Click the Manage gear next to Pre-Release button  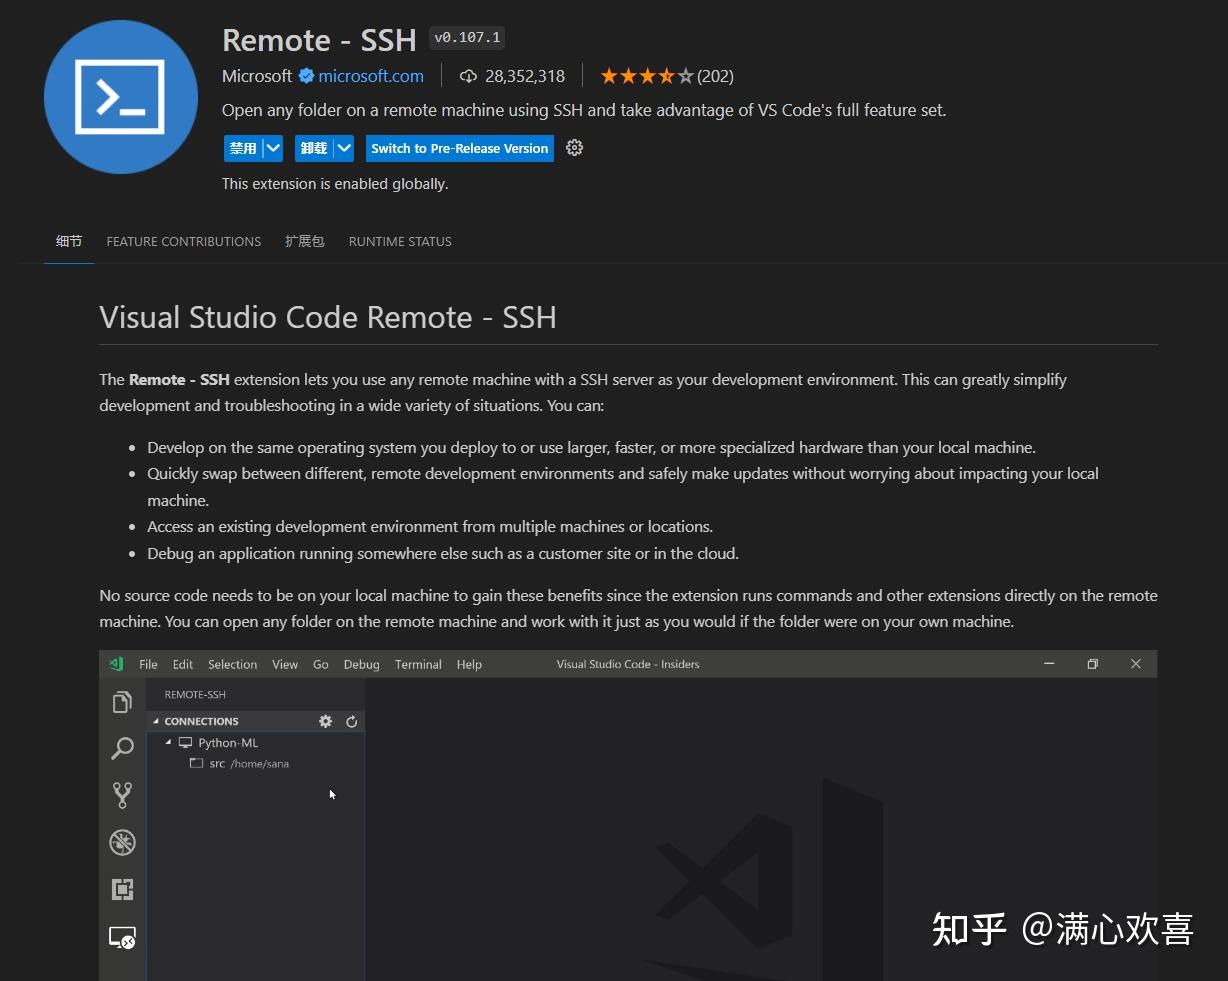pos(574,147)
